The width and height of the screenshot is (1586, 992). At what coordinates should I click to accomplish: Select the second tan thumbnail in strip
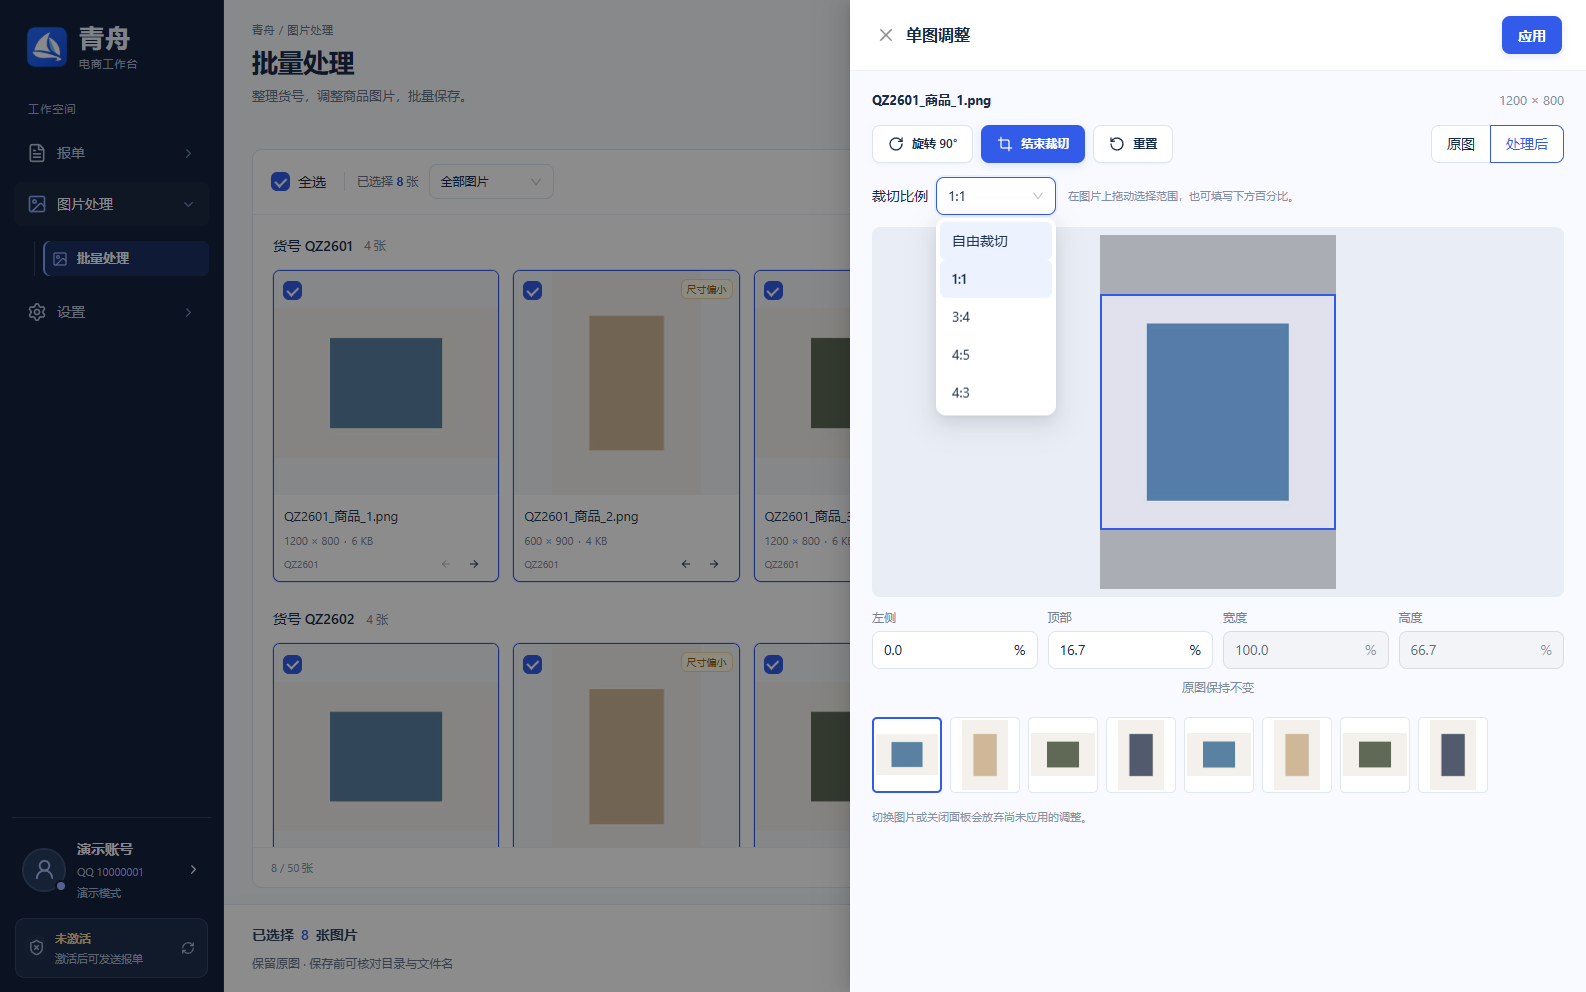pyautogui.click(x=985, y=755)
